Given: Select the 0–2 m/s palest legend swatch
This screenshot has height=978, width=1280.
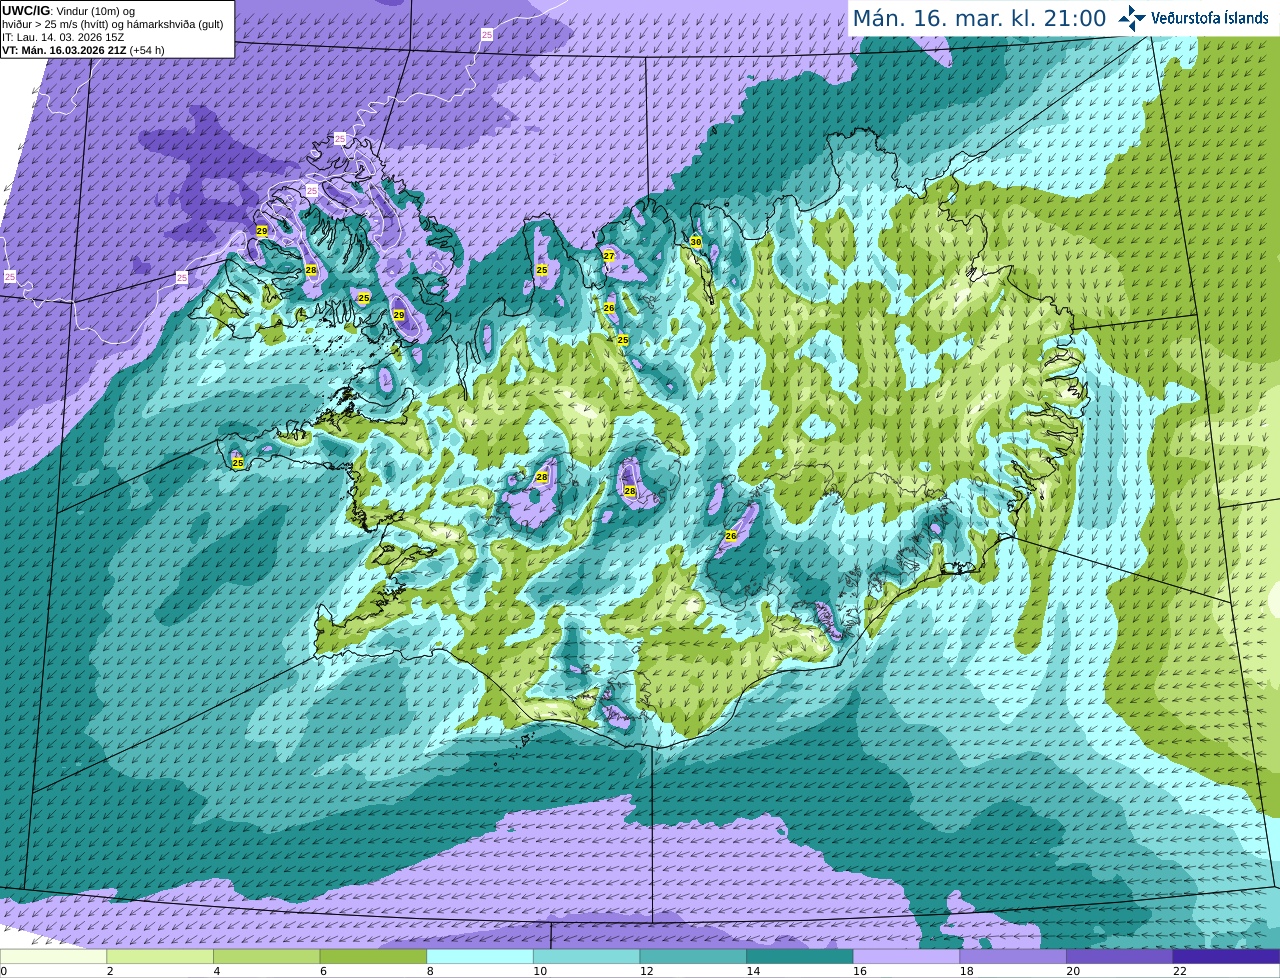Looking at the screenshot, I should [x=53, y=956].
